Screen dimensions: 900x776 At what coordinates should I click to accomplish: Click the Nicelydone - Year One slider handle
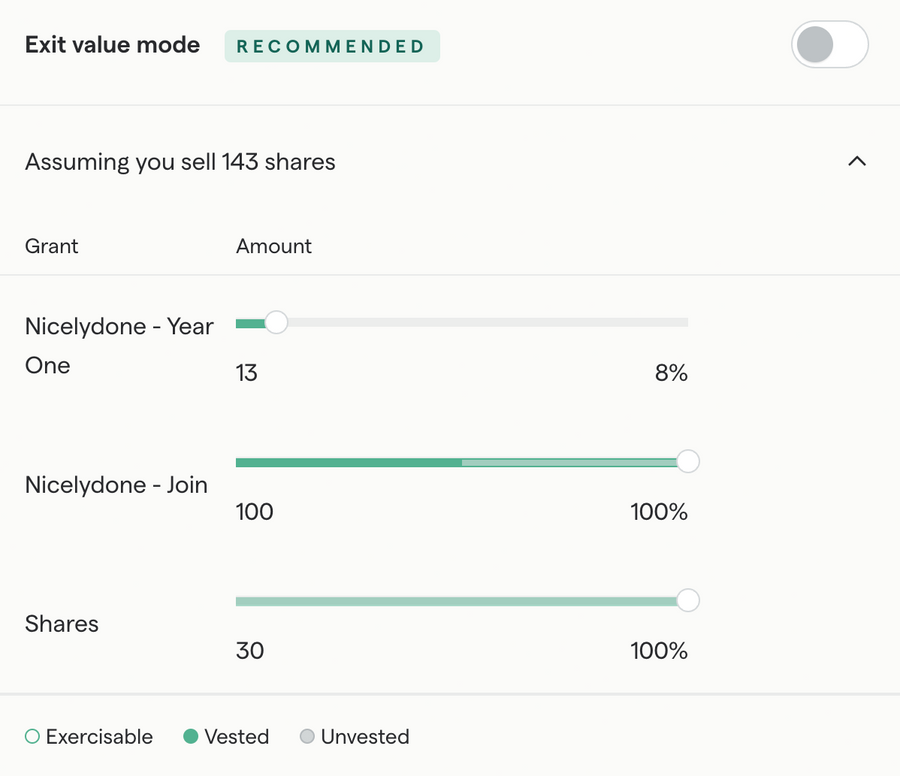(276, 322)
